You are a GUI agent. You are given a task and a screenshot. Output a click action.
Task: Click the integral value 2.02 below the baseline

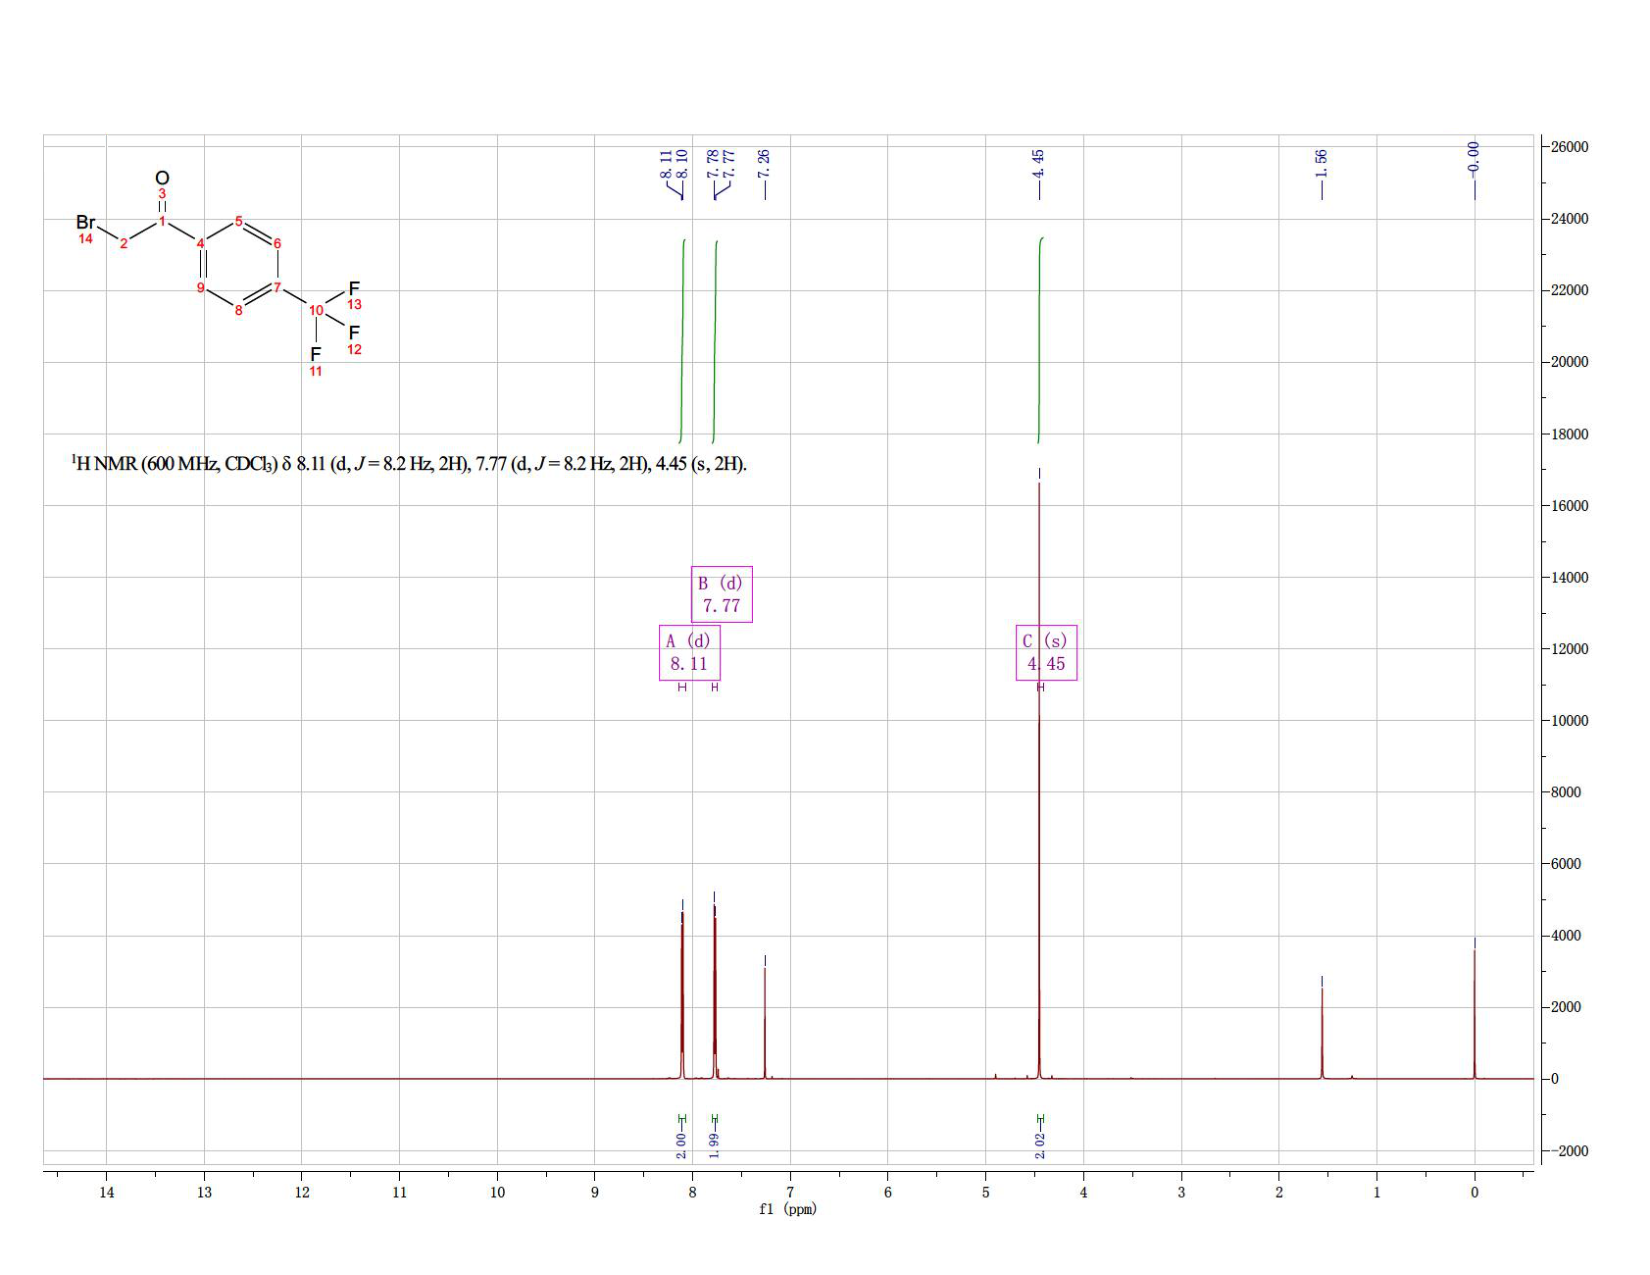(x=1040, y=1146)
